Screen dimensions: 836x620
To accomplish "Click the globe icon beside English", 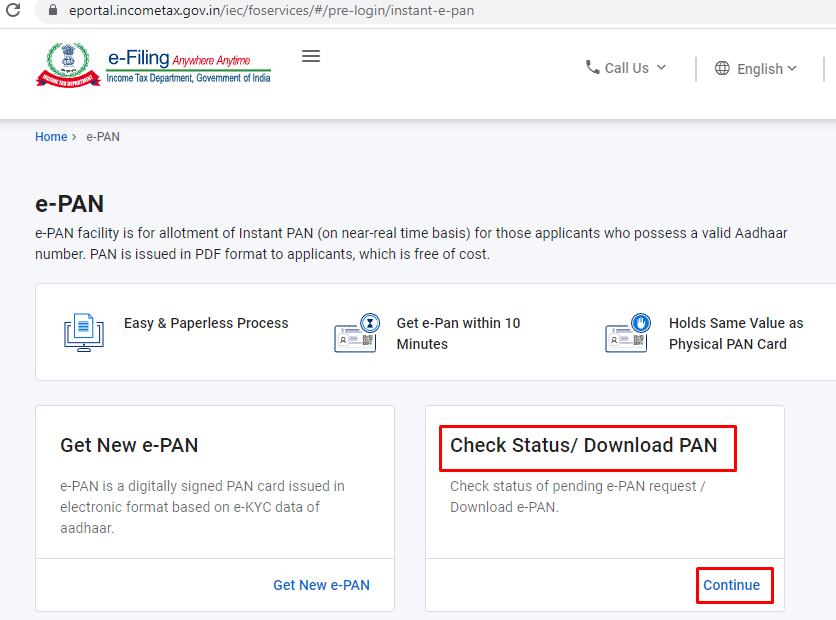I will (722, 69).
